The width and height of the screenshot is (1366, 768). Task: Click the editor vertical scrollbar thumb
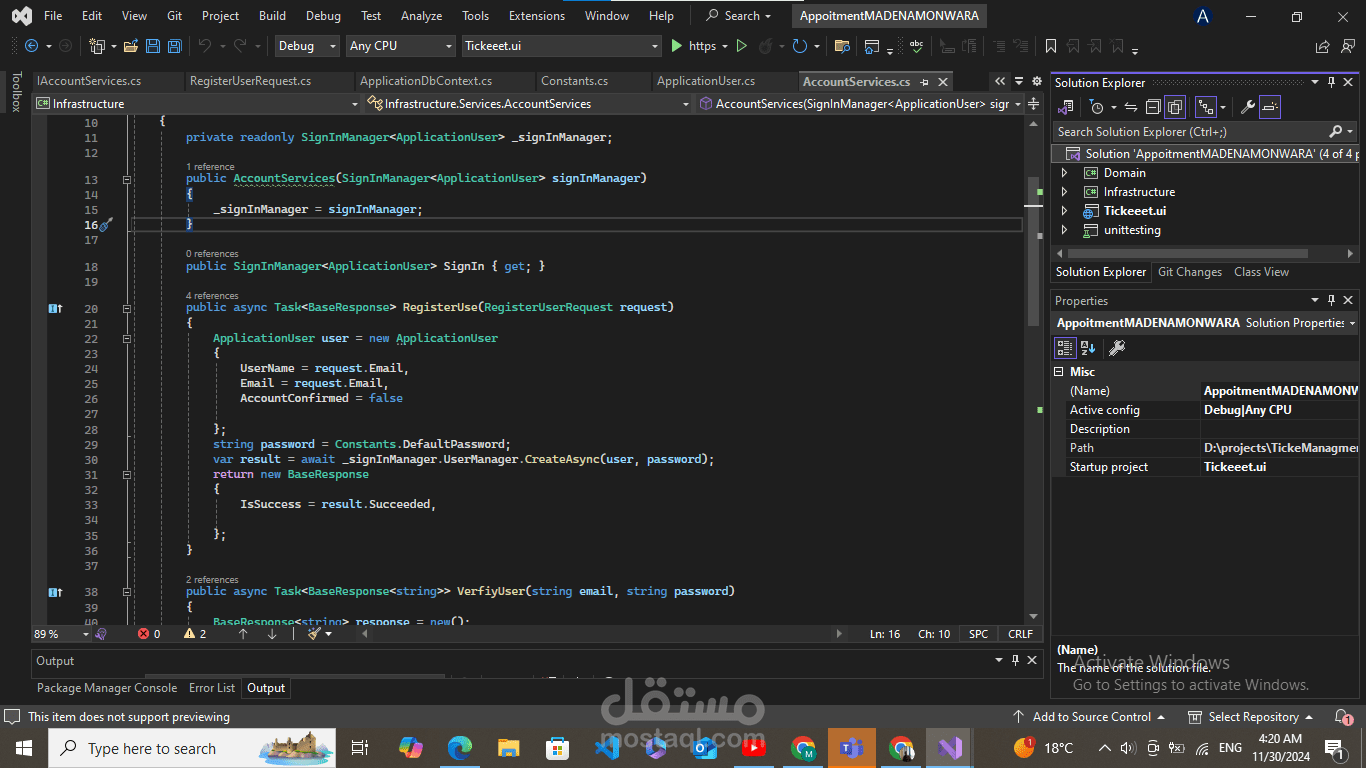1034,250
